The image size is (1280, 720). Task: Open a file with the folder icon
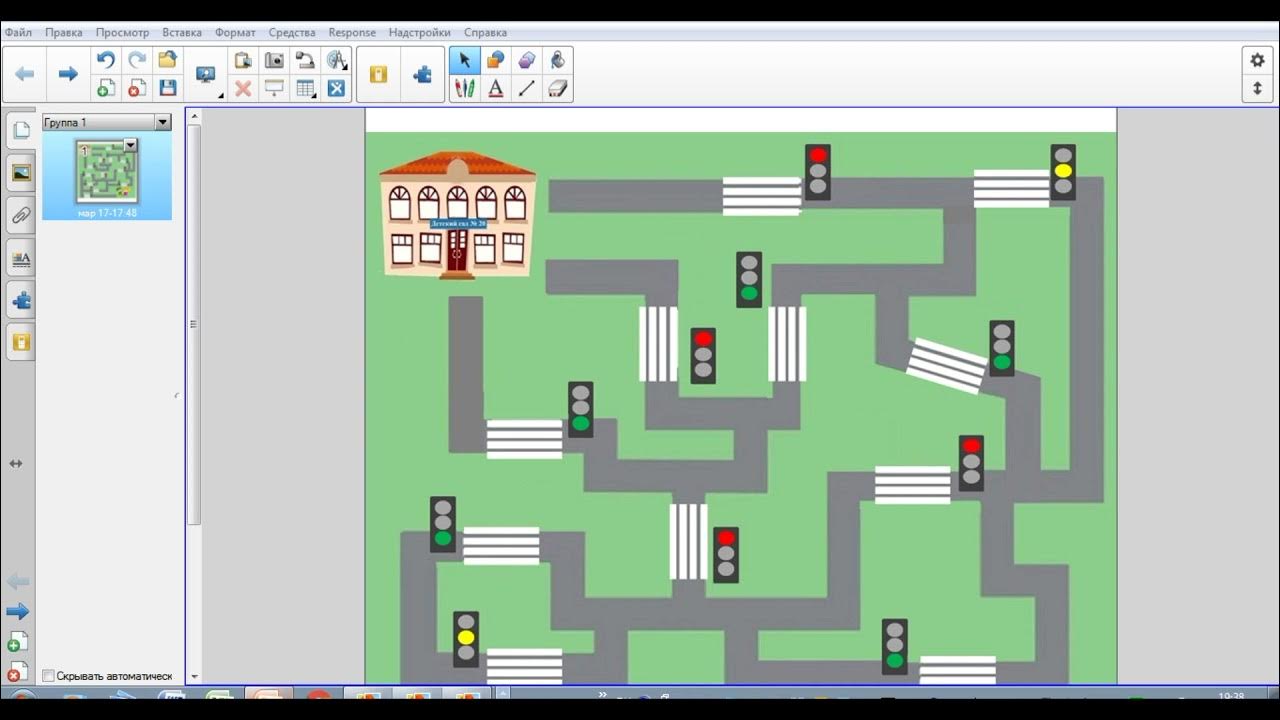pyautogui.click(x=168, y=60)
